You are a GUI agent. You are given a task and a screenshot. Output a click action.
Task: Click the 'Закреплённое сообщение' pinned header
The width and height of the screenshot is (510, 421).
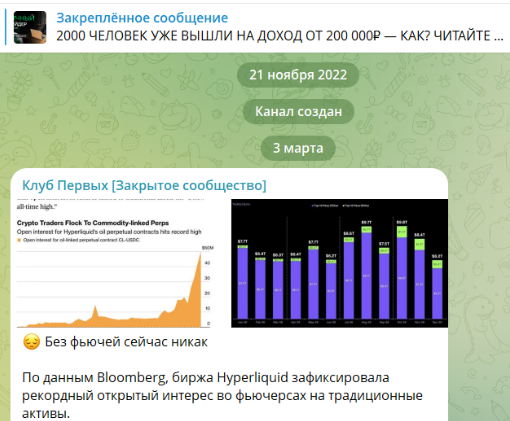point(142,18)
